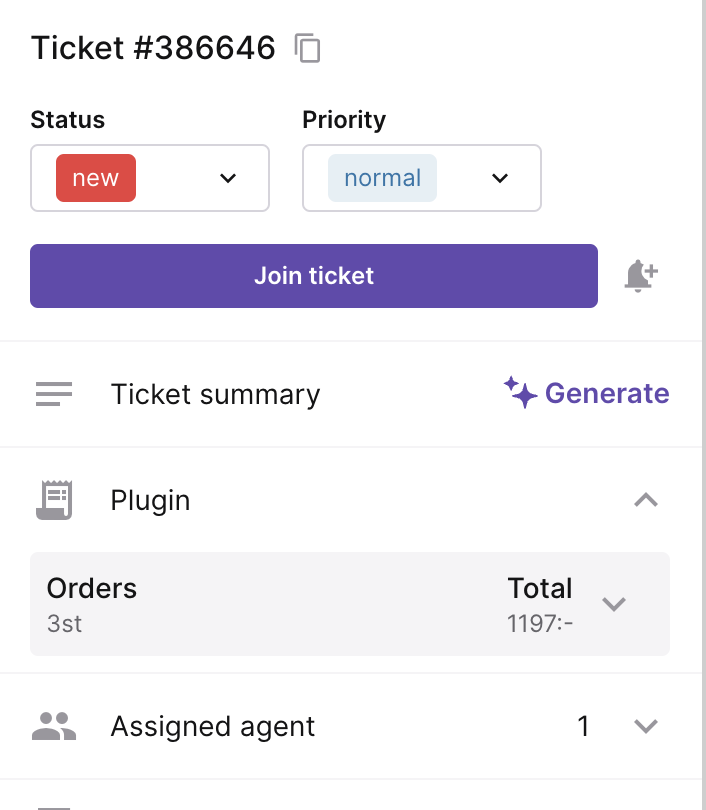The width and height of the screenshot is (706, 810).
Task: Click the 'normal' priority badge
Action: [x=382, y=178]
